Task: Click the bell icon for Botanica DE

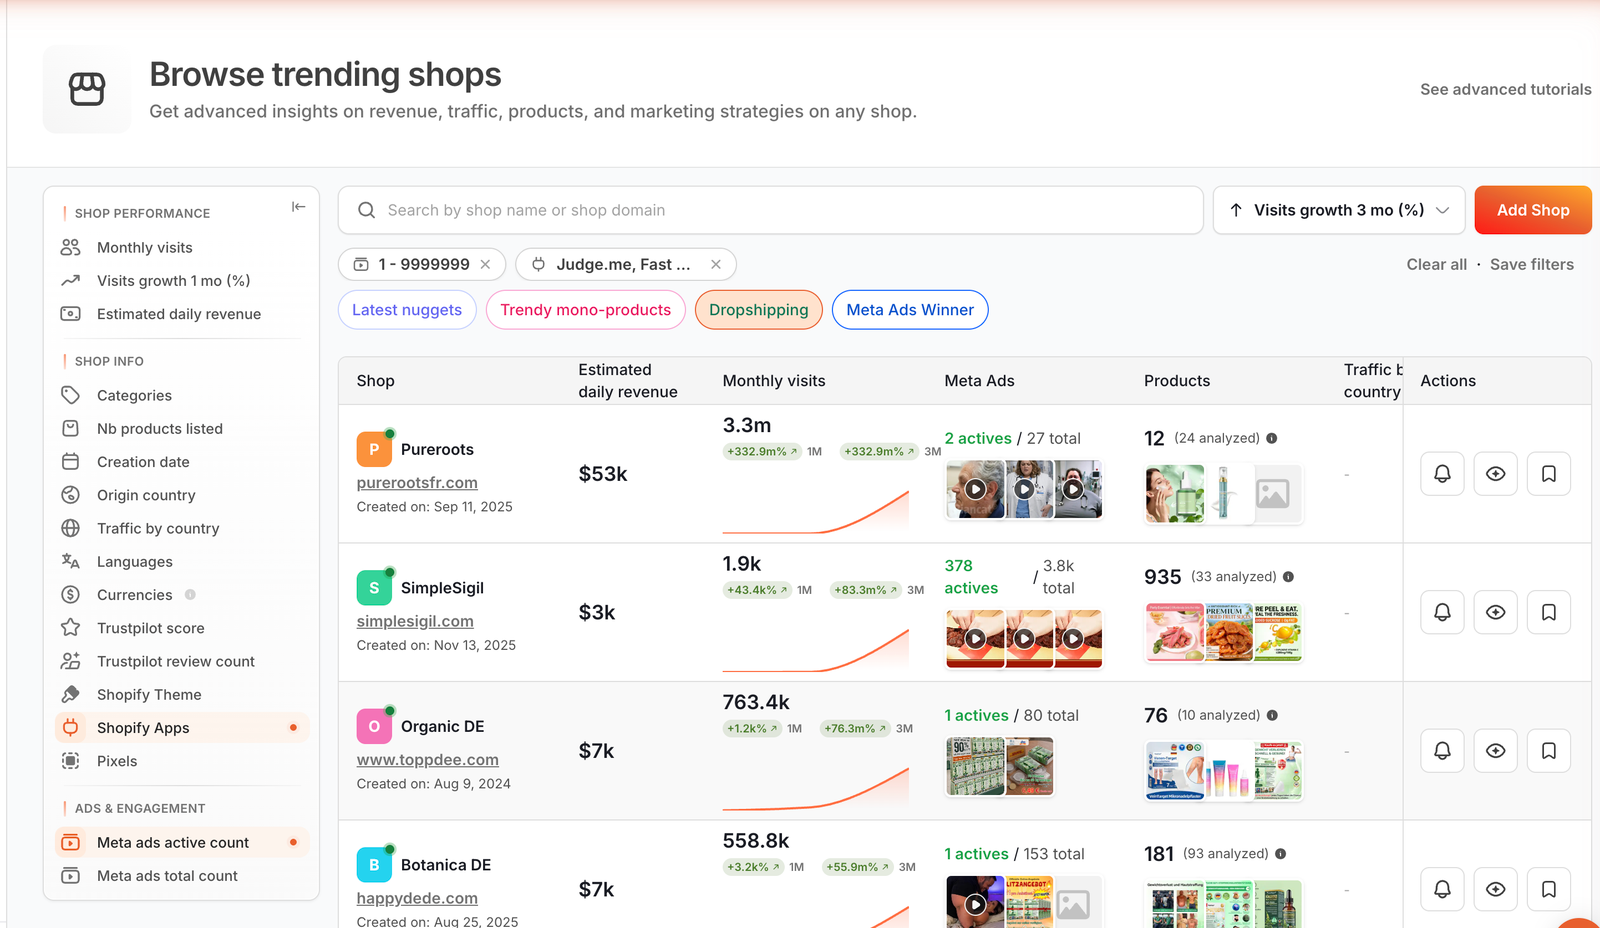Action: pyautogui.click(x=1442, y=889)
